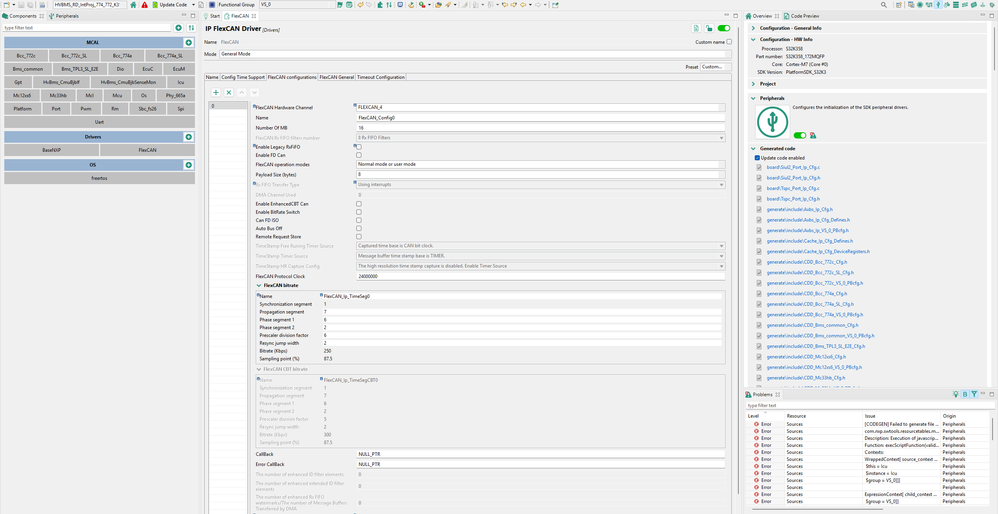Add a new Drivers component with plus icon

(188, 137)
